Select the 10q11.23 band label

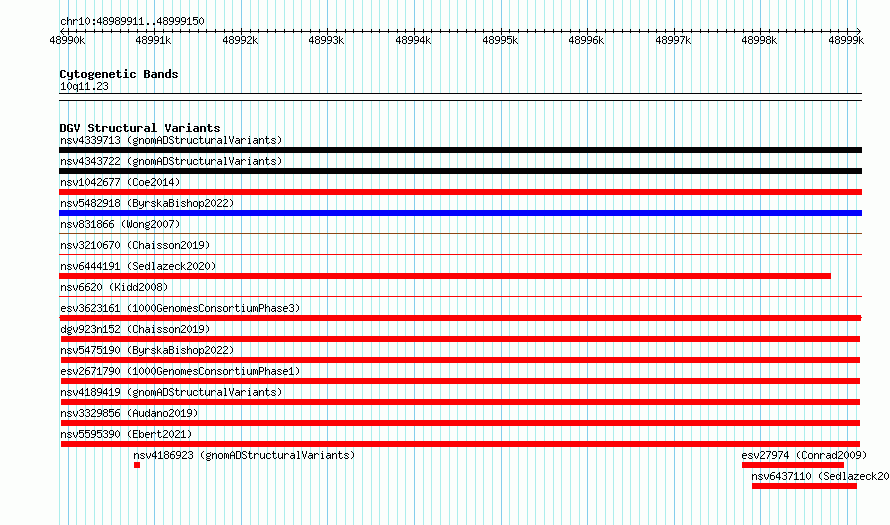[84, 86]
